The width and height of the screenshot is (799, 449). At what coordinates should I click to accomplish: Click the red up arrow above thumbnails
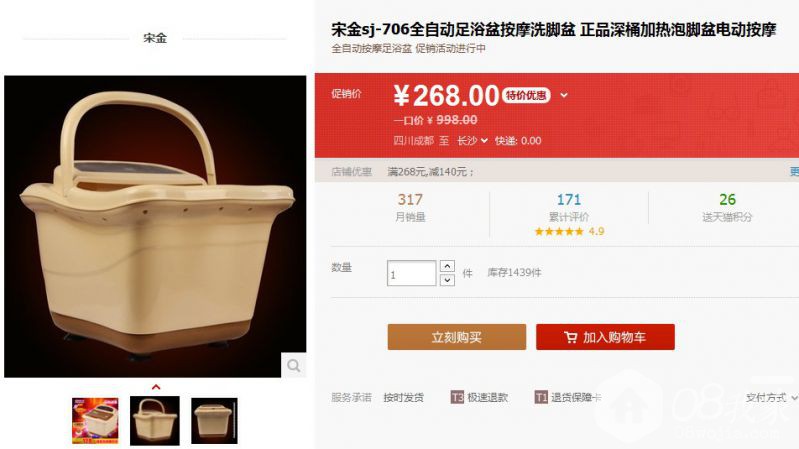tap(156, 387)
